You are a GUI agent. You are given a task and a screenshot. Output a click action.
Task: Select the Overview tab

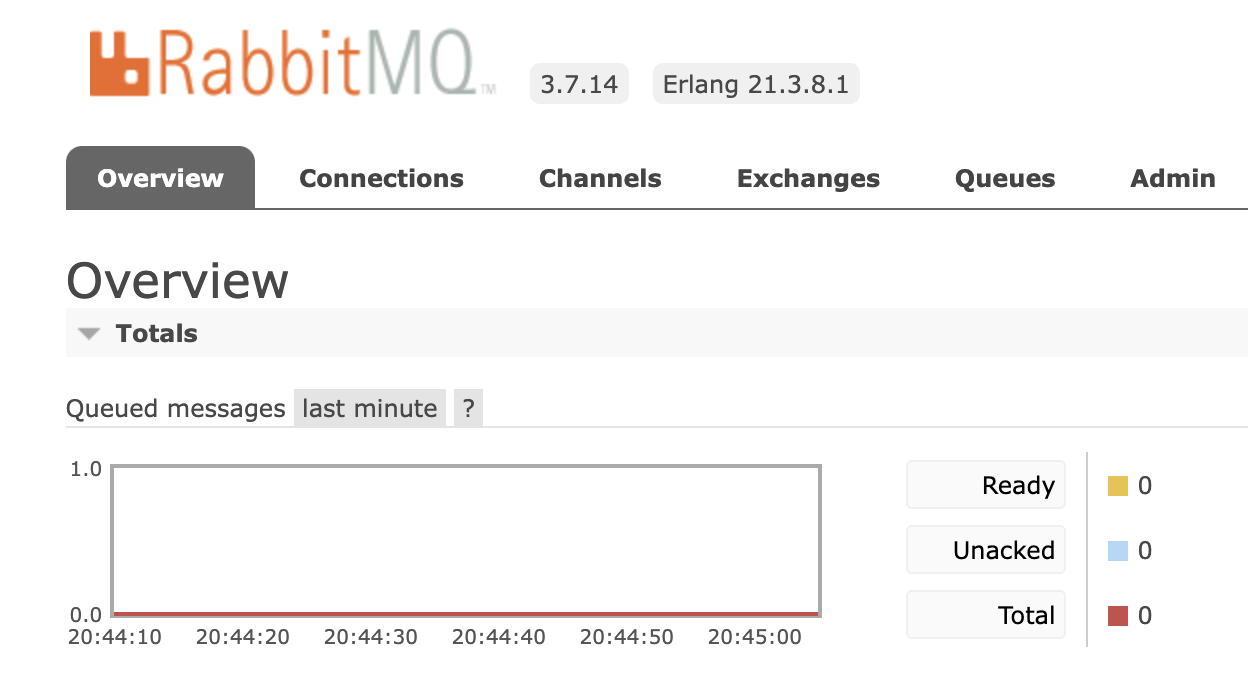[x=159, y=178]
